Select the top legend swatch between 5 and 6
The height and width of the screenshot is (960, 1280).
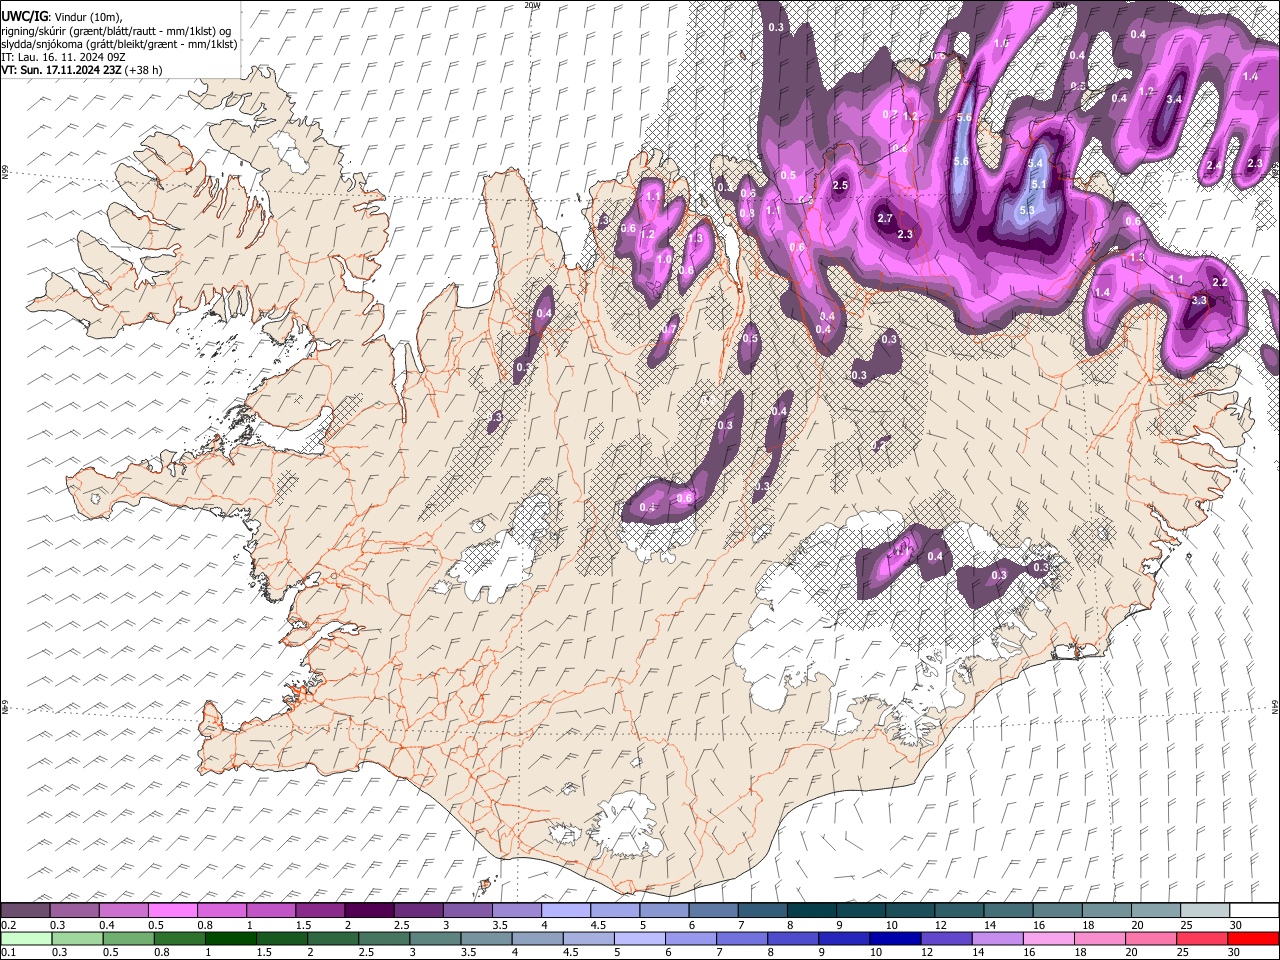[x=663, y=910]
